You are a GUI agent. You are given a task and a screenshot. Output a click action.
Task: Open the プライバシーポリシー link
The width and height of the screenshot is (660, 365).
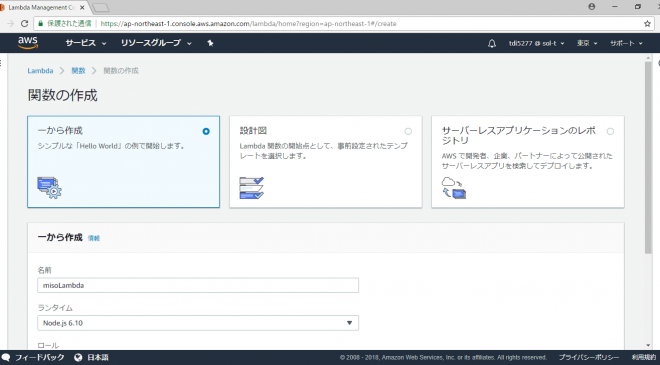[588, 357]
